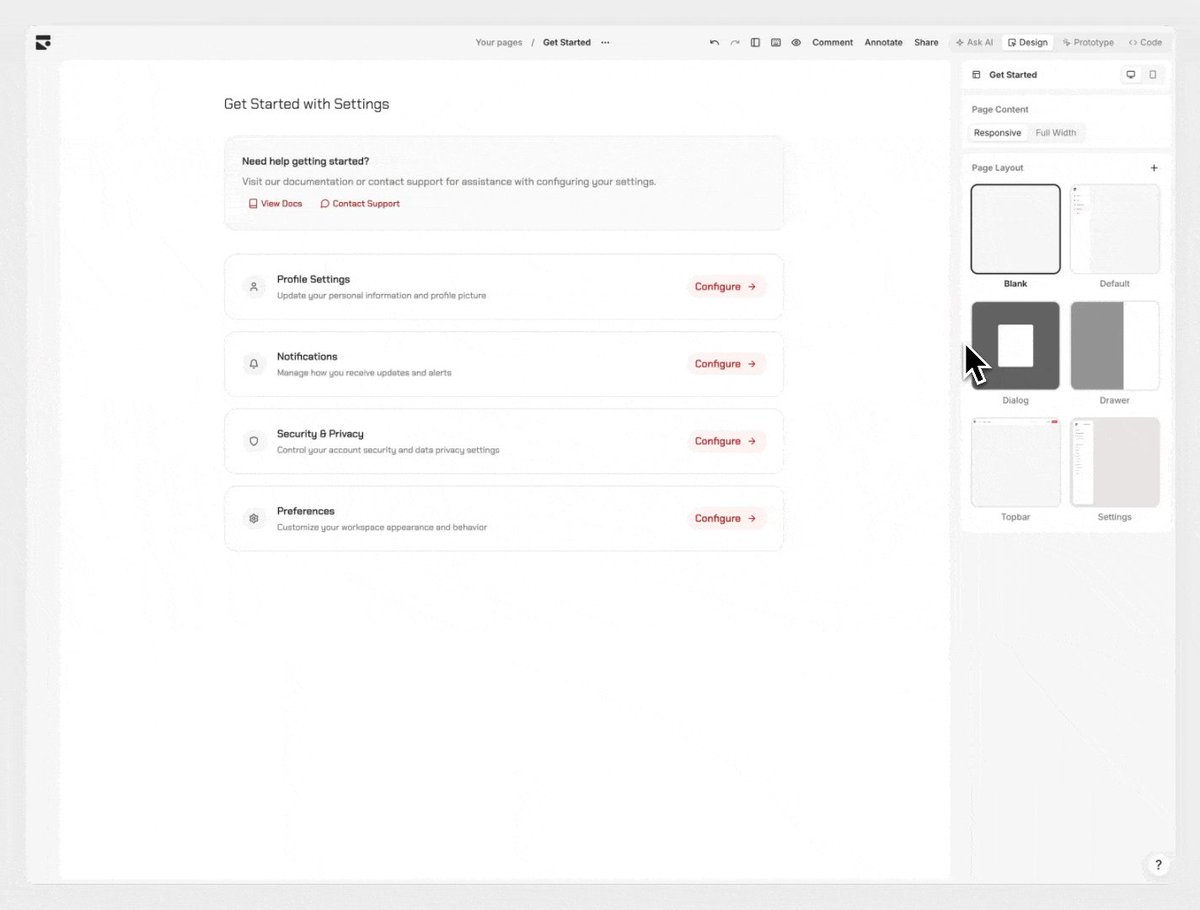This screenshot has height=910, width=1200.
Task: Select 'Need help getting started?' text
Action: pyautogui.click(x=306, y=161)
